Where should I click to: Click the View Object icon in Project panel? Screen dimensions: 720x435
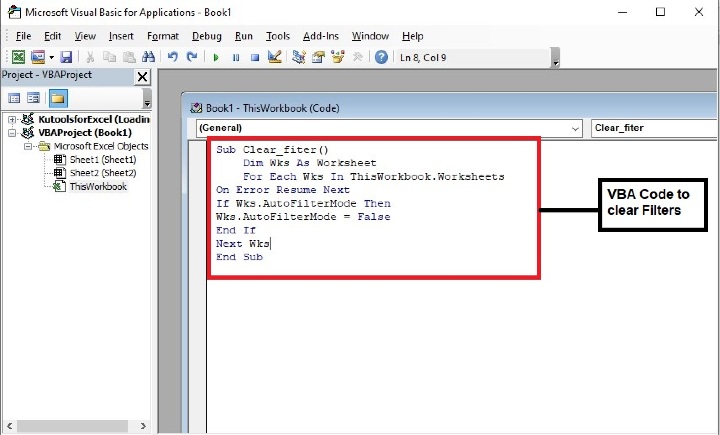33,98
